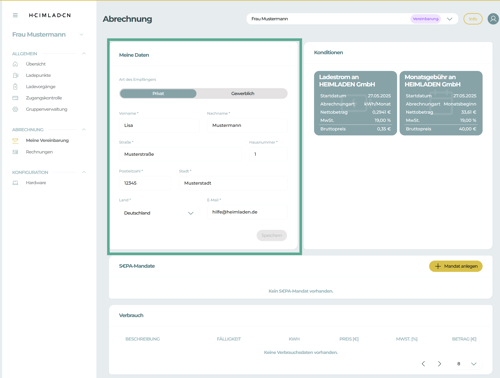Open the Land Deutschland dropdown
Image resolution: width=500 pixels, height=378 pixels.
click(x=159, y=213)
